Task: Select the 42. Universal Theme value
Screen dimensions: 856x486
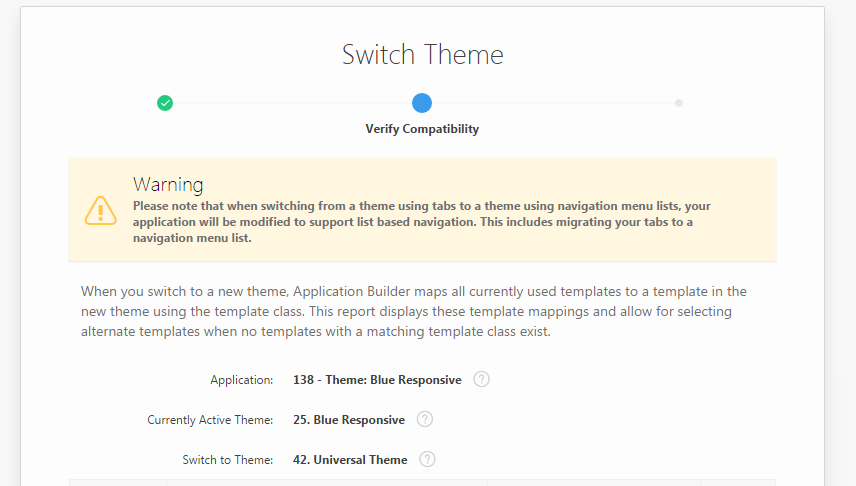Action: (x=350, y=460)
